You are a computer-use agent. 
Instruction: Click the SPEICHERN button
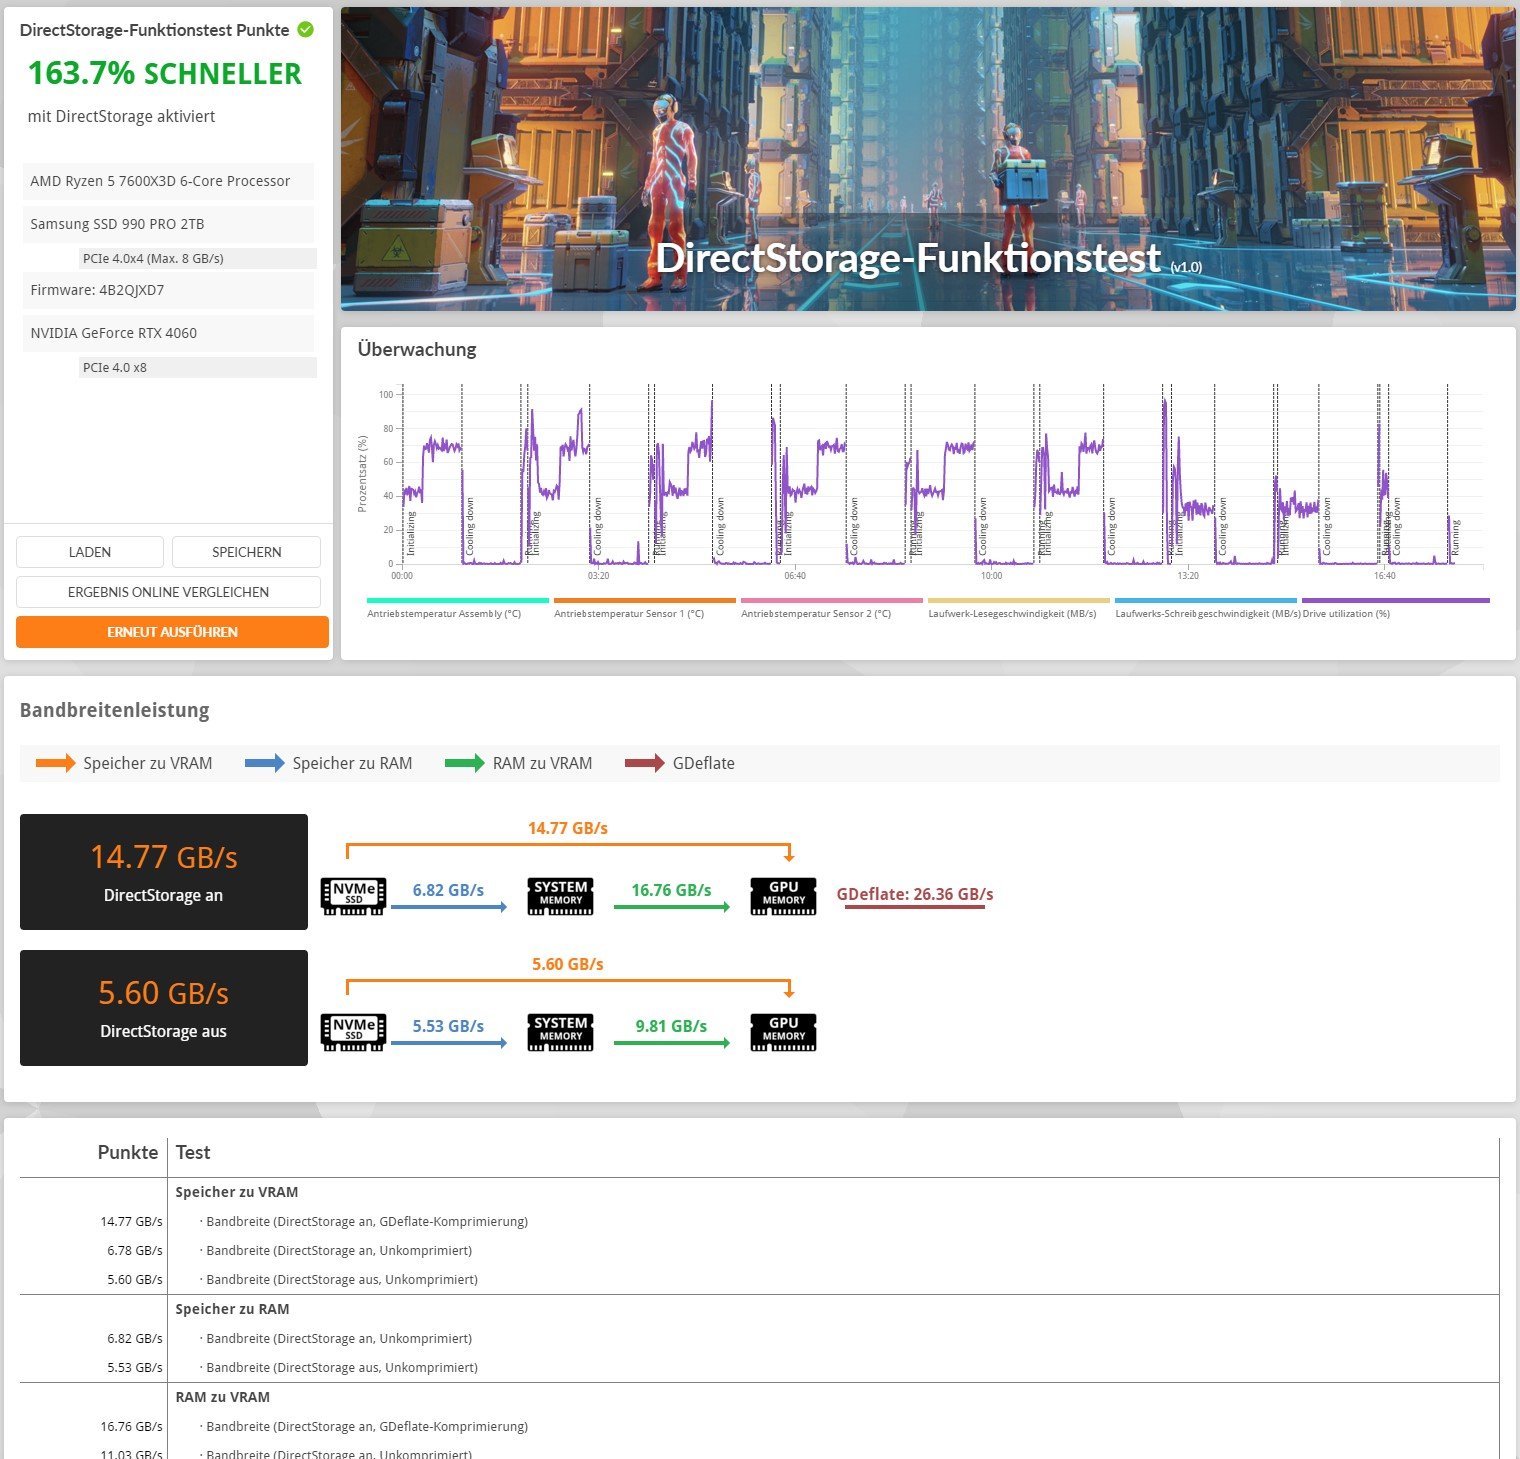(x=246, y=552)
